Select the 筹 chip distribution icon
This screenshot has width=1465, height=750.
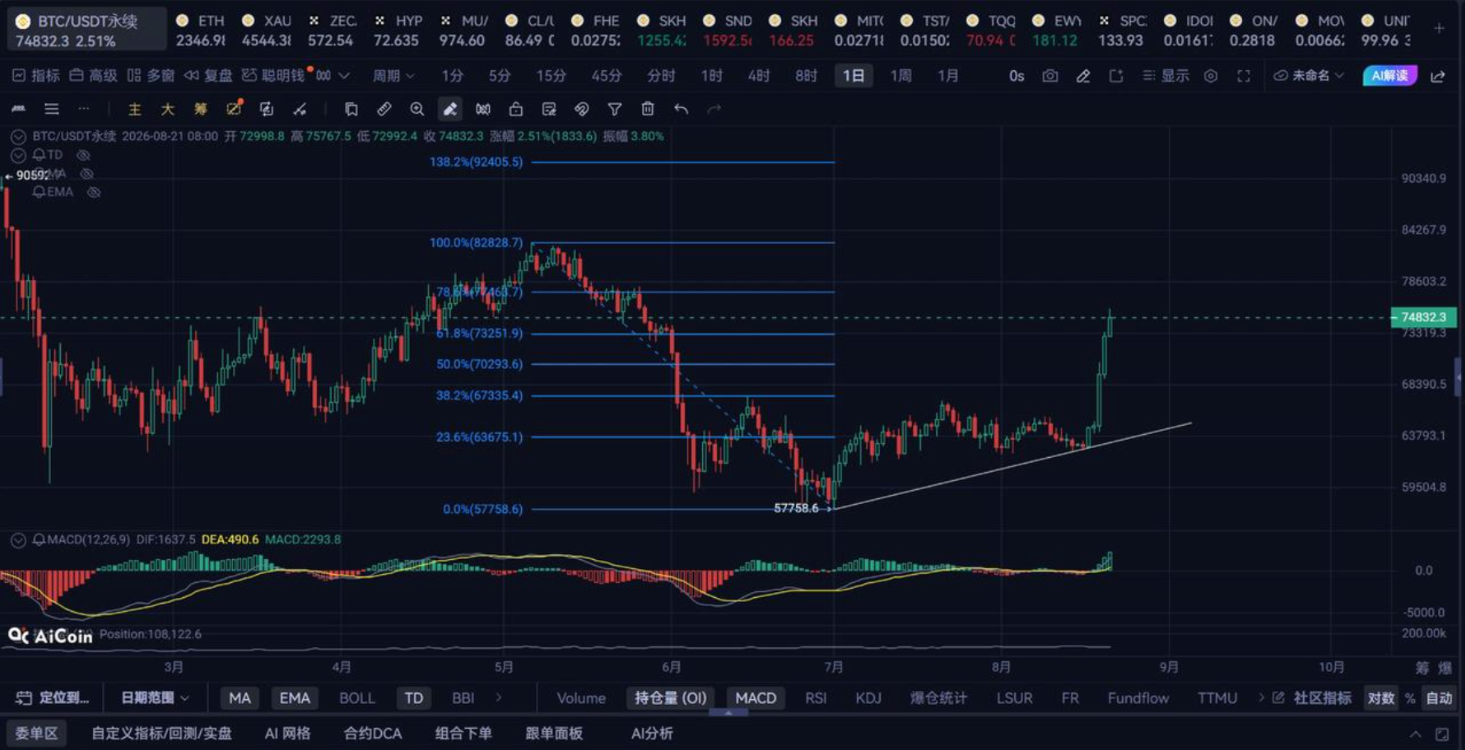[x=201, y=109]
